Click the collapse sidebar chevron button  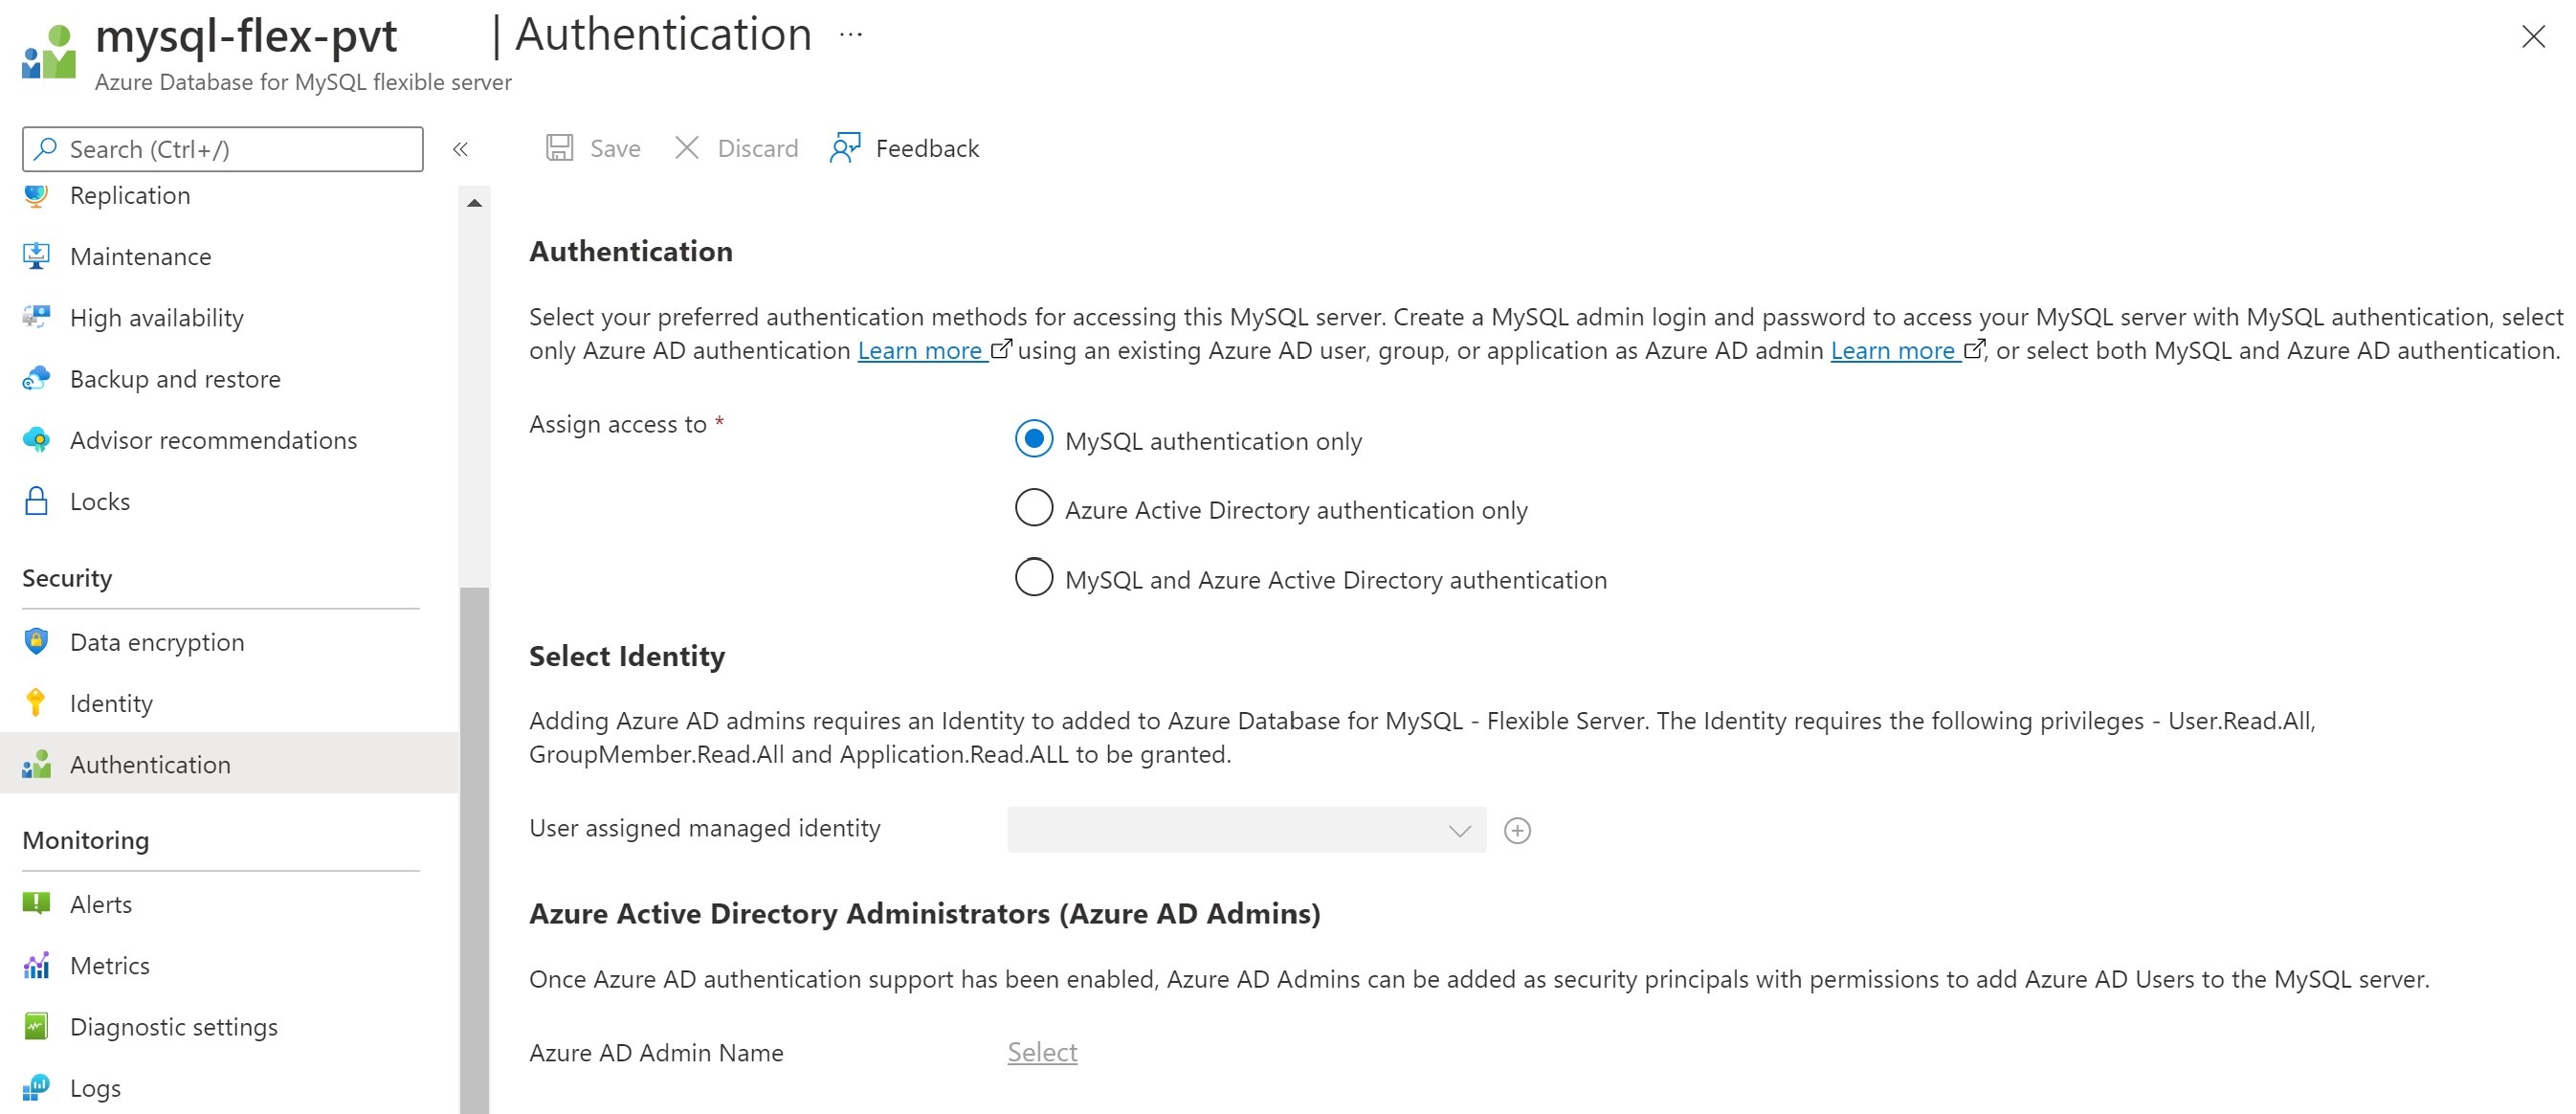point(460,148)
